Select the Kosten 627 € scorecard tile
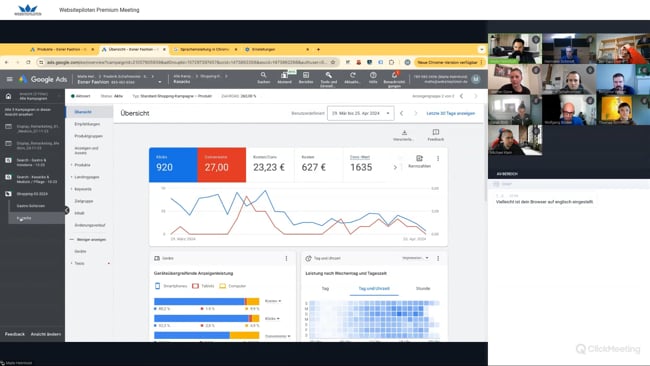 pos(319,165)
